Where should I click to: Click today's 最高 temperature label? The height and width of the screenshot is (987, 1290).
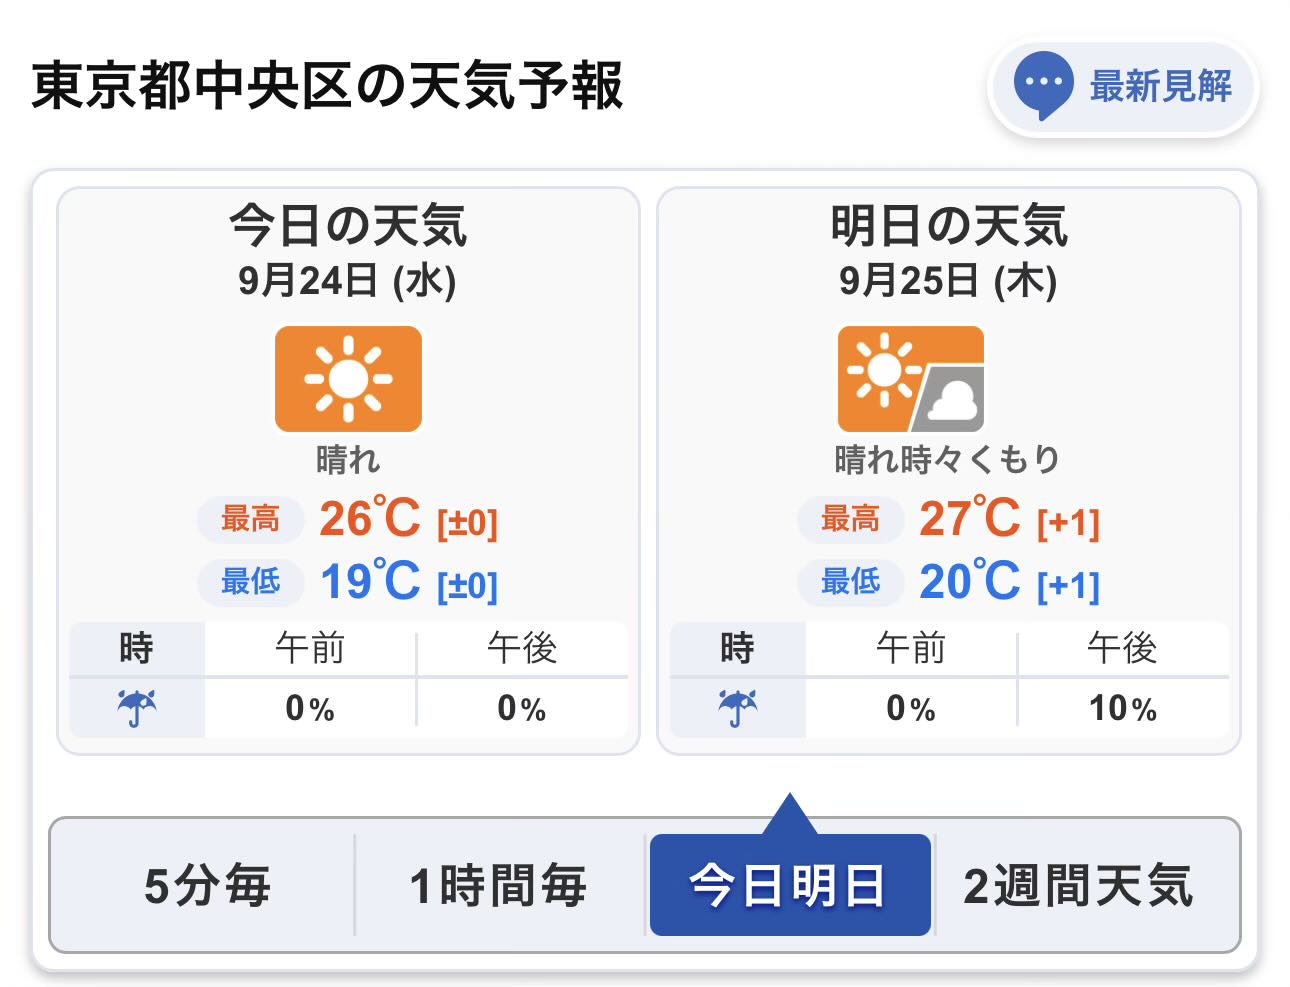click(250, 519)
